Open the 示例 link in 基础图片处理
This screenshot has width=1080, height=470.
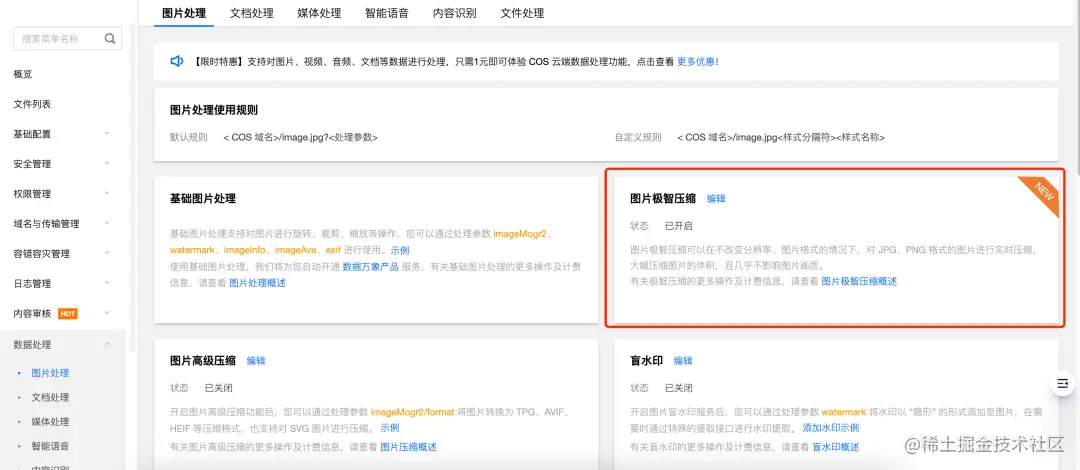pos(399,251)
